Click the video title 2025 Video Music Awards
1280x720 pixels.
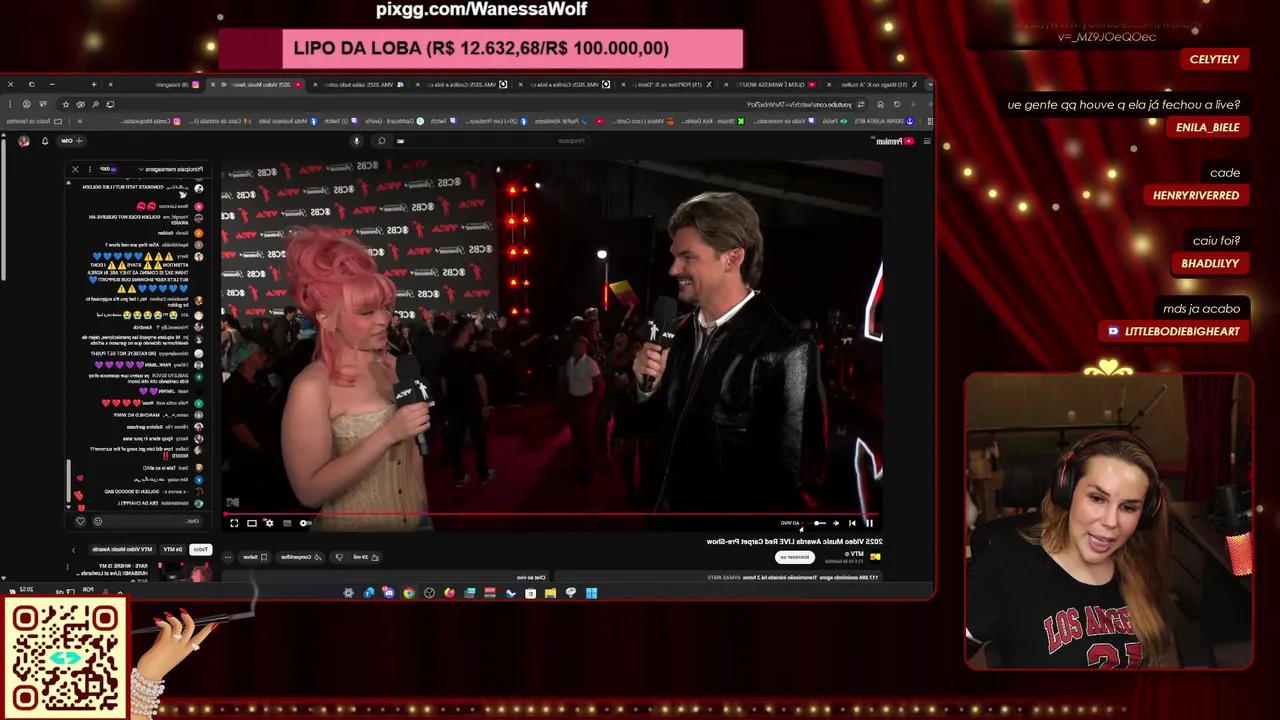pyautogui.click(x=795, y=541)
